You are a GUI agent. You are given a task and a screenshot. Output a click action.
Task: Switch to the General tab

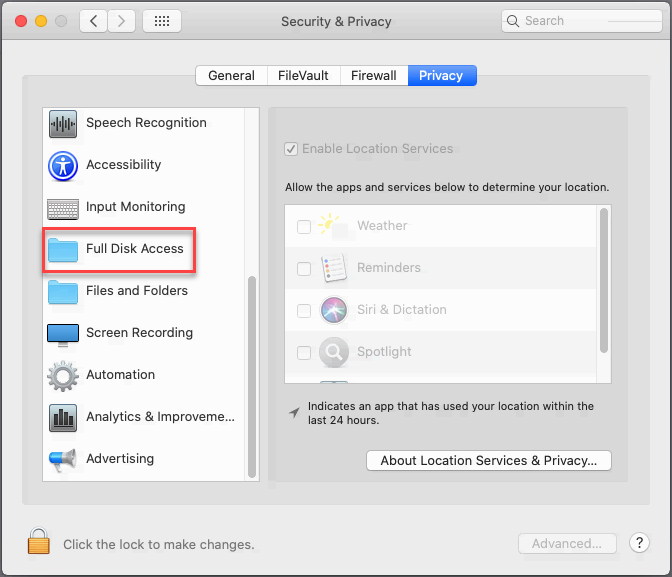pos(231,75)
